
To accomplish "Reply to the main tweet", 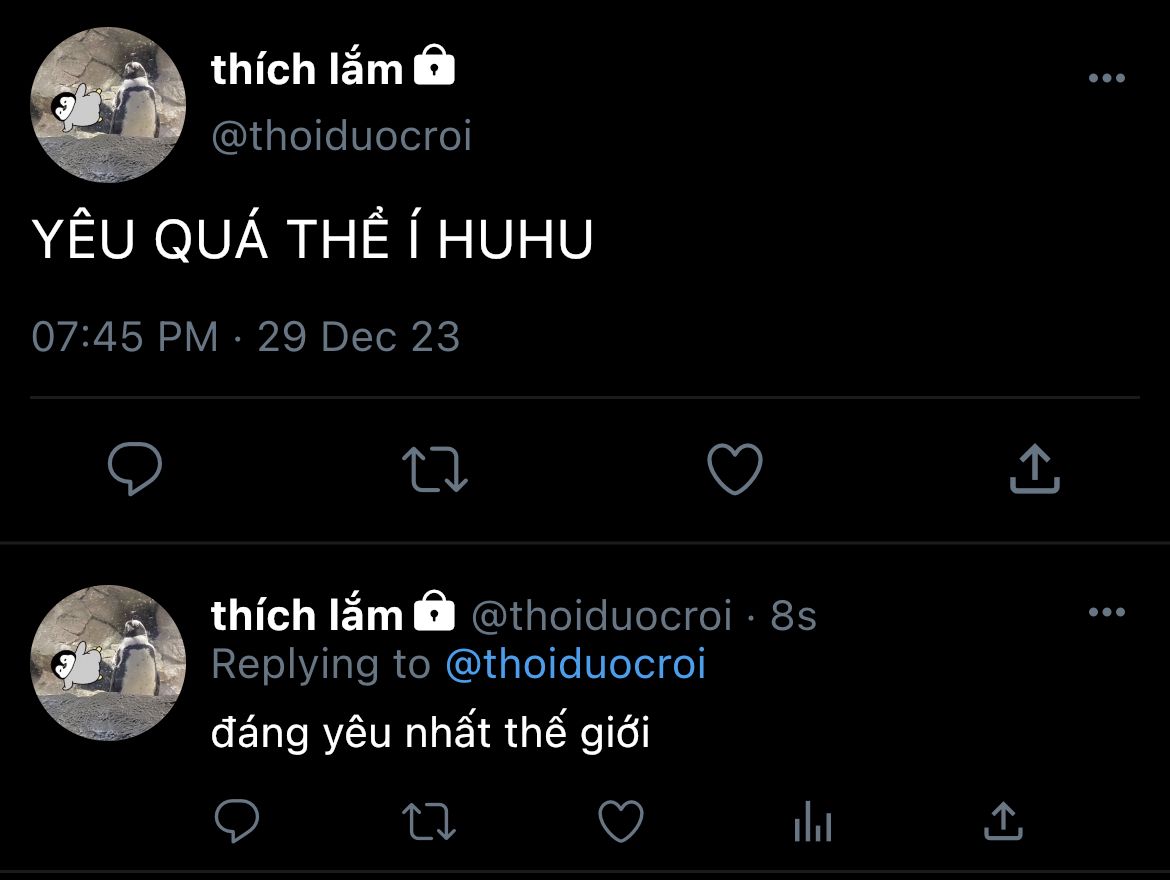I will [135, 469].
